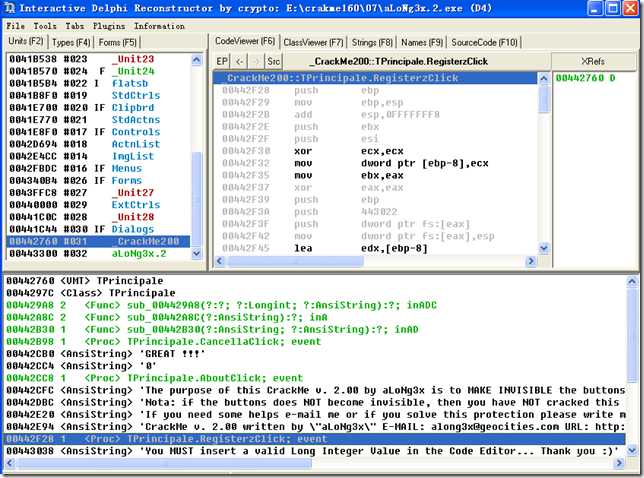Open the Plugins menu
Screen dimensions: 644x478
pos(109,26)
